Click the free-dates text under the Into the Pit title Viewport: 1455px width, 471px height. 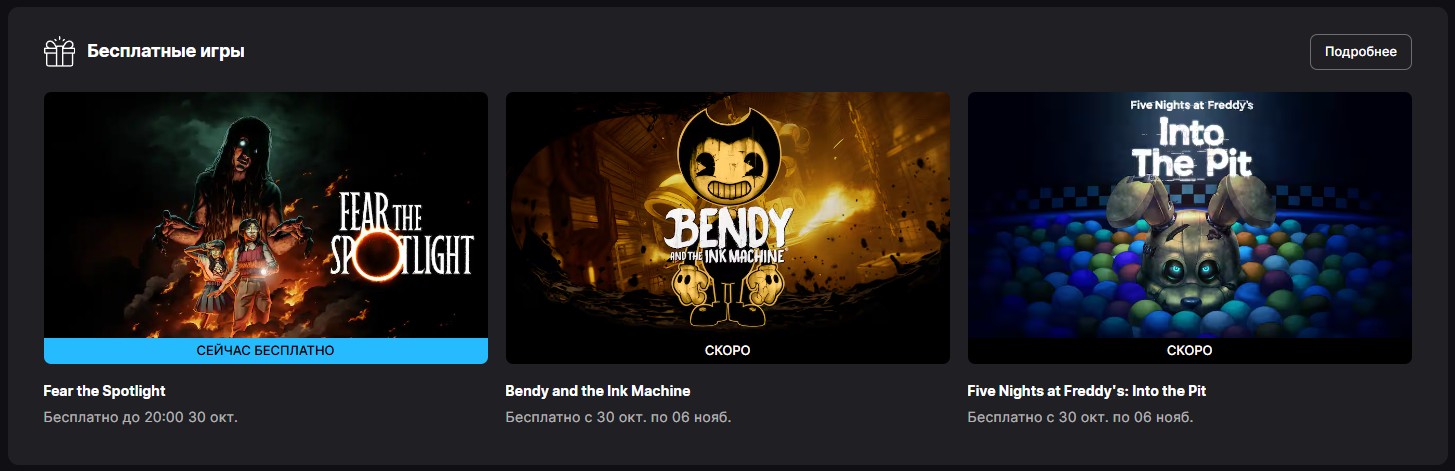[1080, 416]
